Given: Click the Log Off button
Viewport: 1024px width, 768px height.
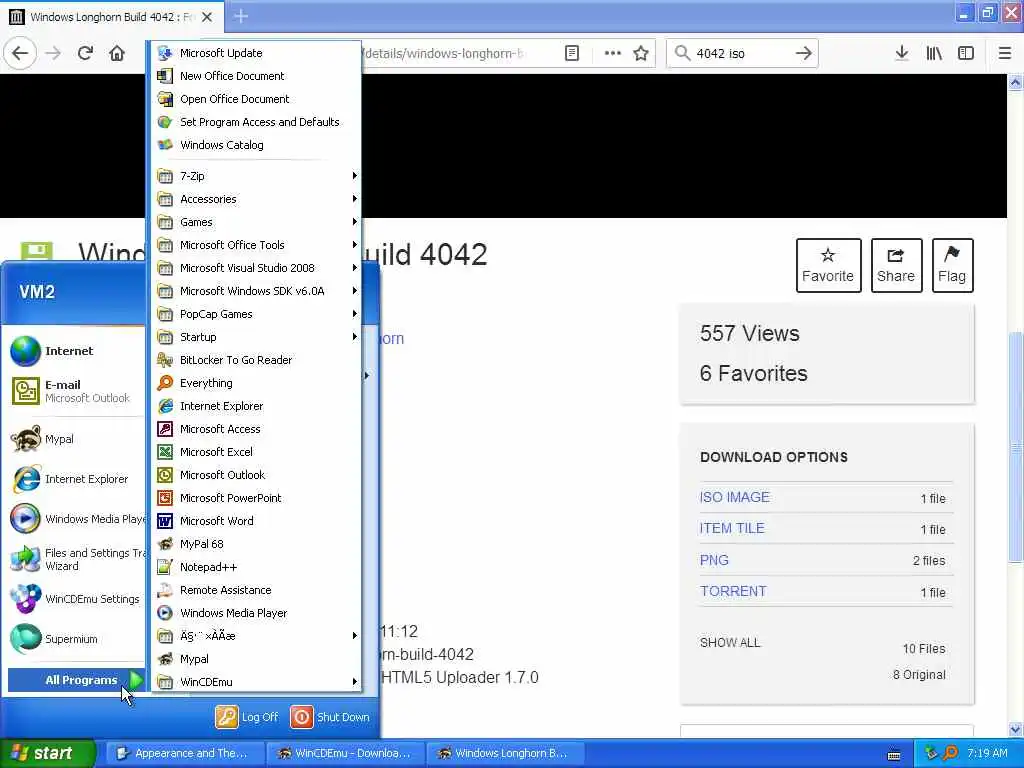Looking at the screenshot, I should (248, 717).
